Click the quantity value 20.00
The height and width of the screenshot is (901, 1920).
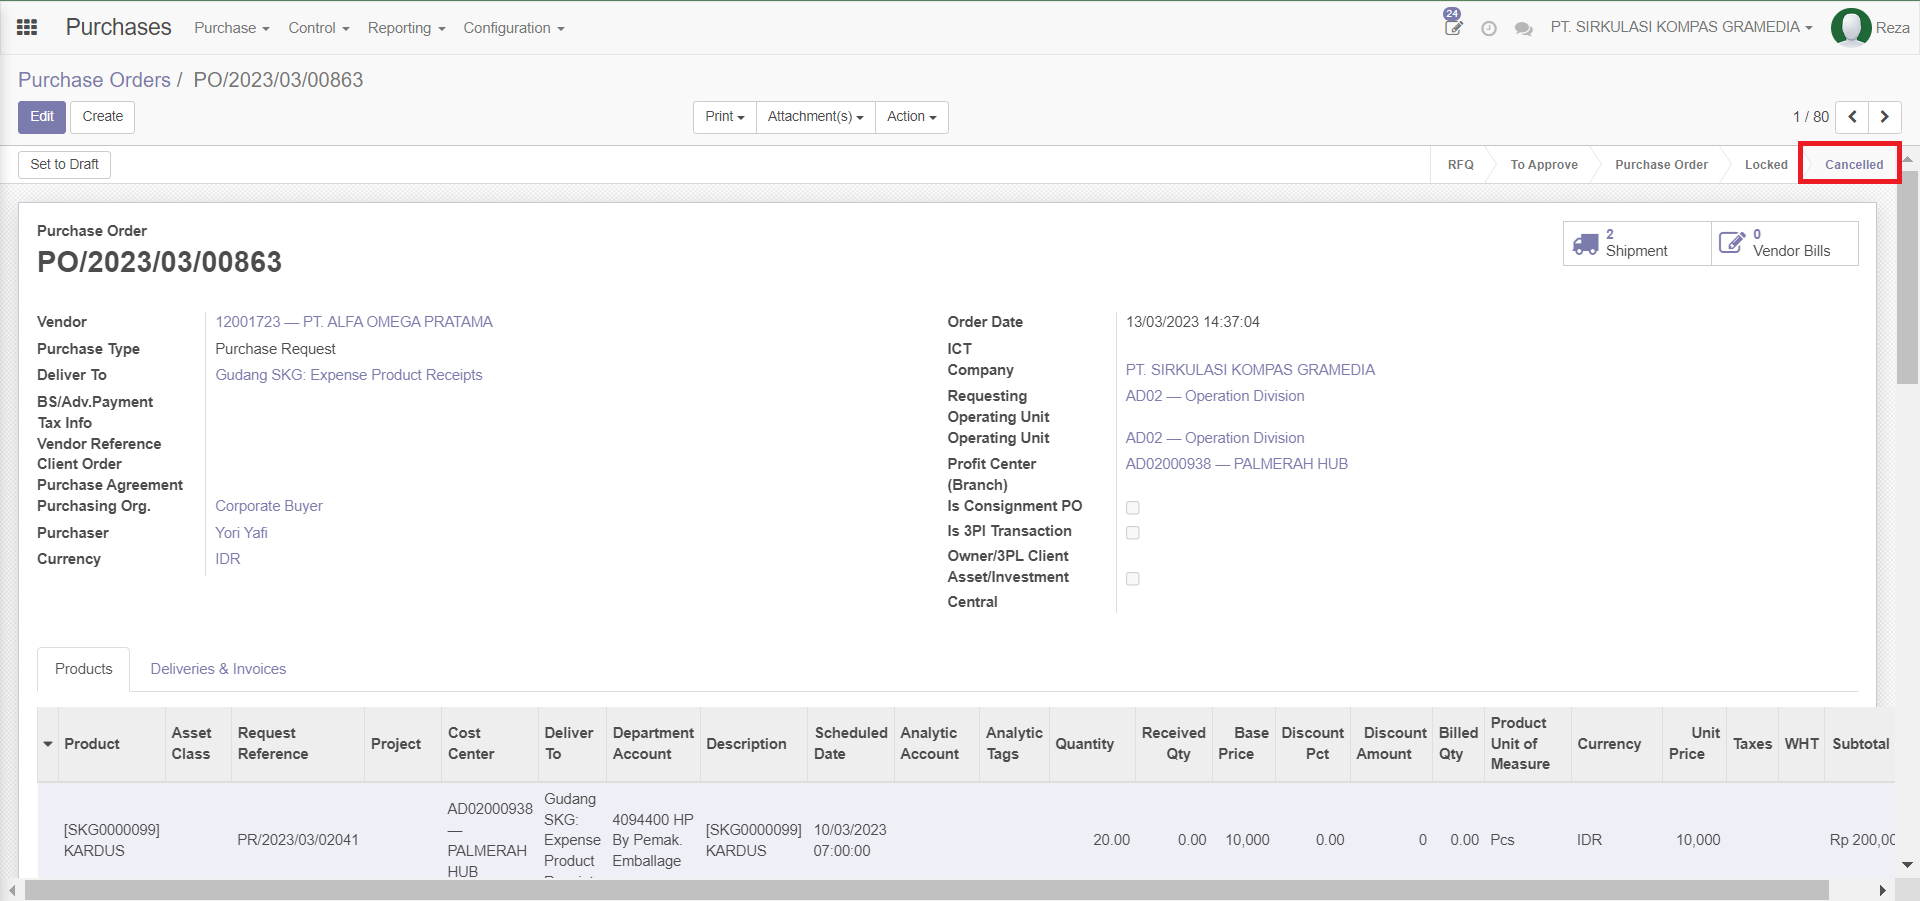pos(1111,840)
